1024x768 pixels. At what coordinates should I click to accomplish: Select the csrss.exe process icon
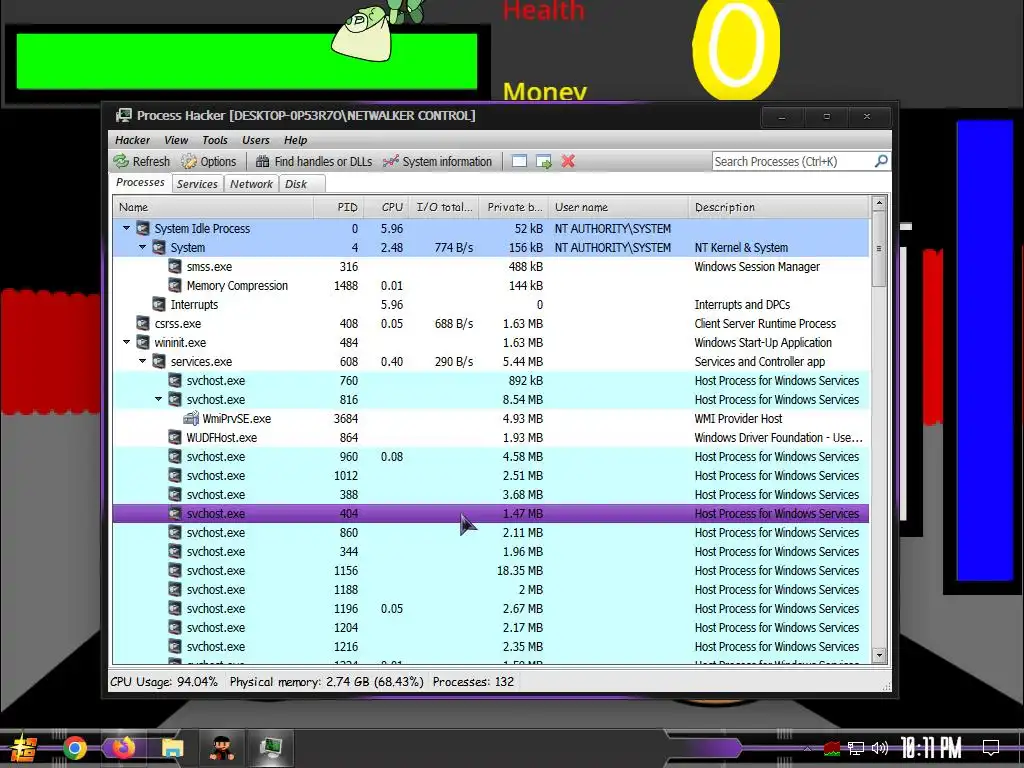tap(143, 323)
